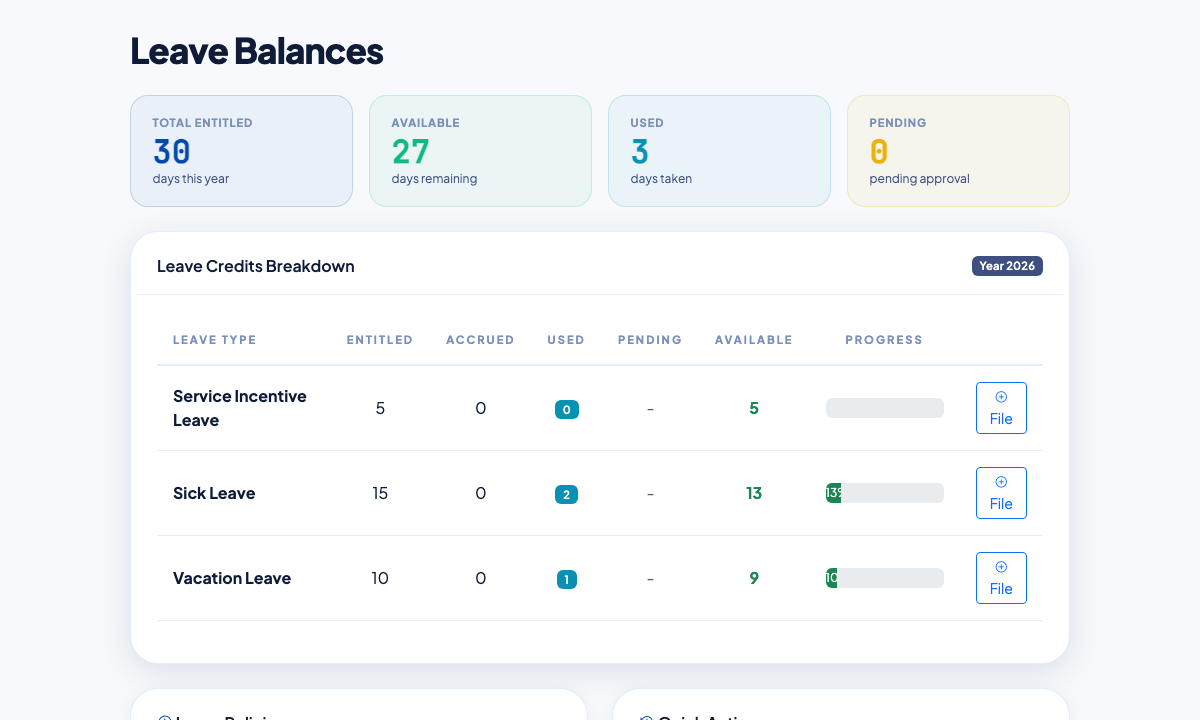
Task: Click the Used column header
Action: click(x=566, y=340)
